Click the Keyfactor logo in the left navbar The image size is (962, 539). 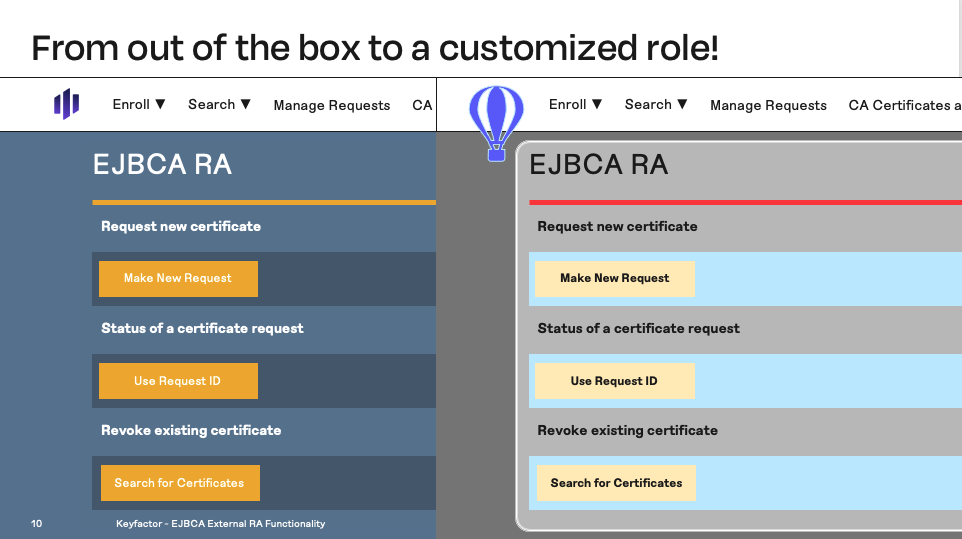66,104
